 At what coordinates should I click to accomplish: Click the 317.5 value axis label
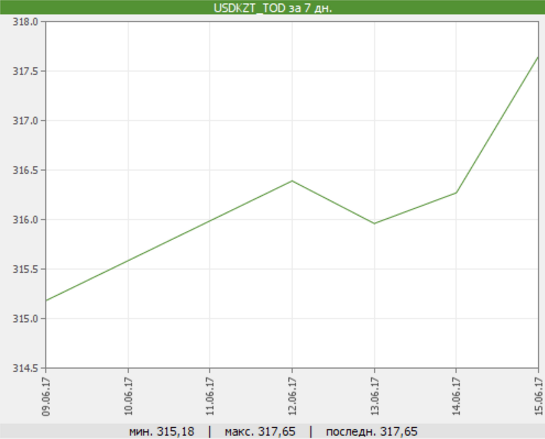click(25, 71)
